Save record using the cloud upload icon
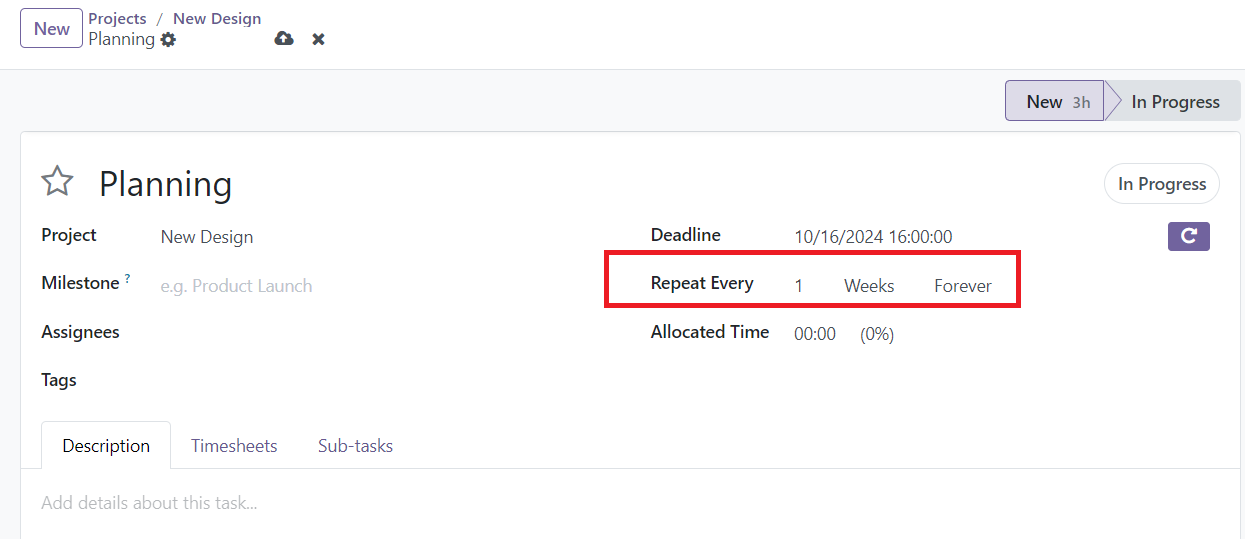This screenshot has width=1245, height=539. [x=284, y=39]
